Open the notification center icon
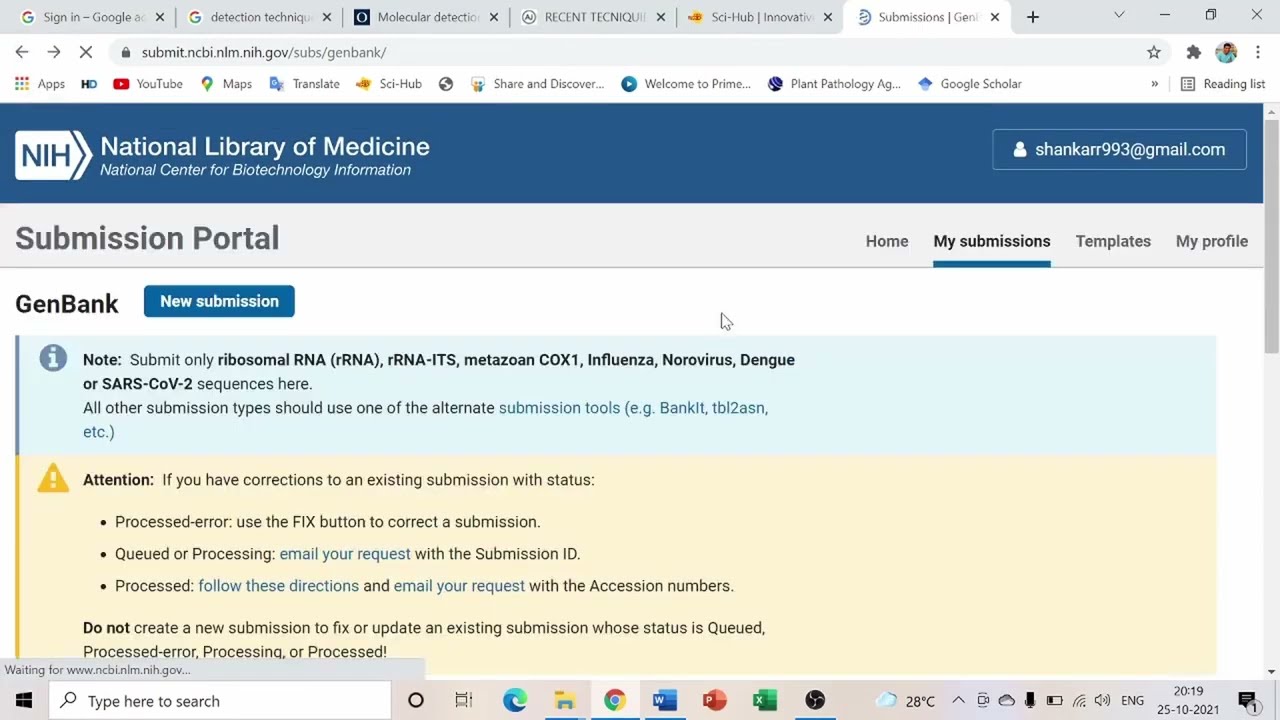 coord(1247,701)
